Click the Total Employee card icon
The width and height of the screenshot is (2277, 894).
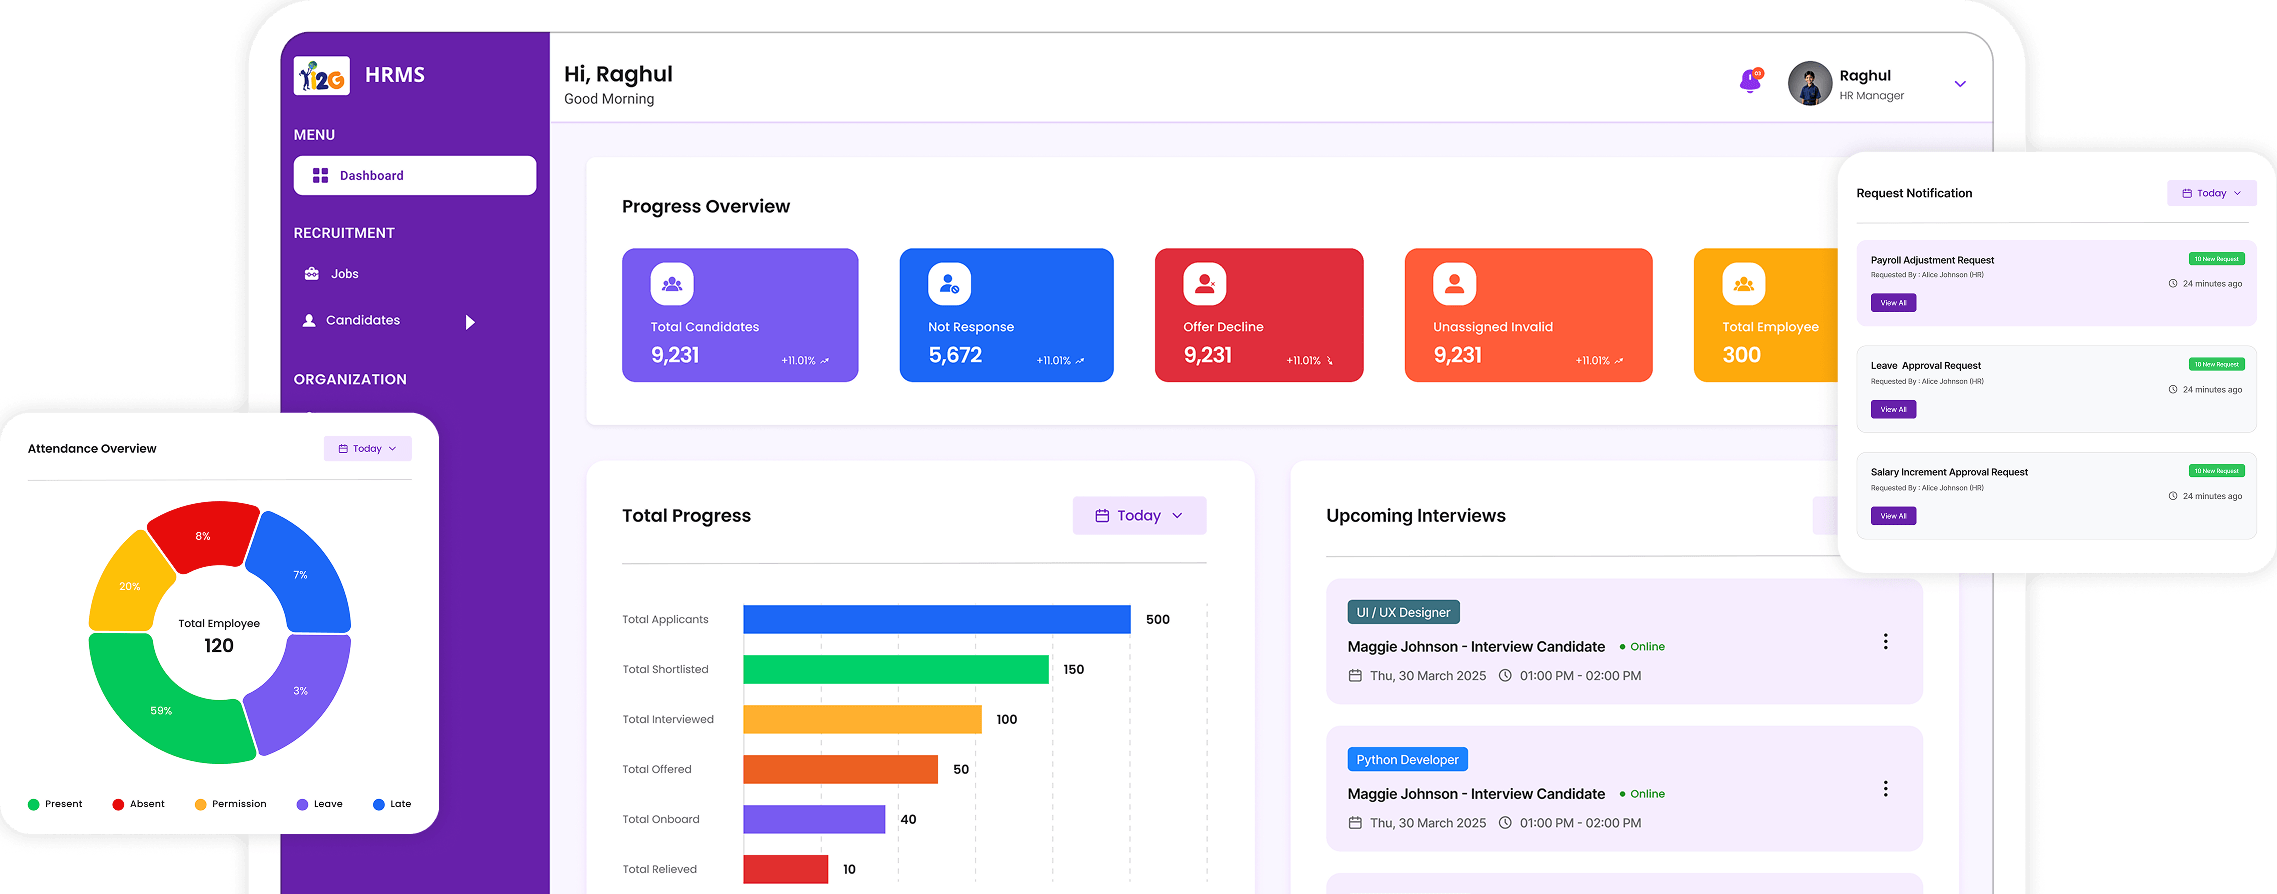pos(1743,284)
